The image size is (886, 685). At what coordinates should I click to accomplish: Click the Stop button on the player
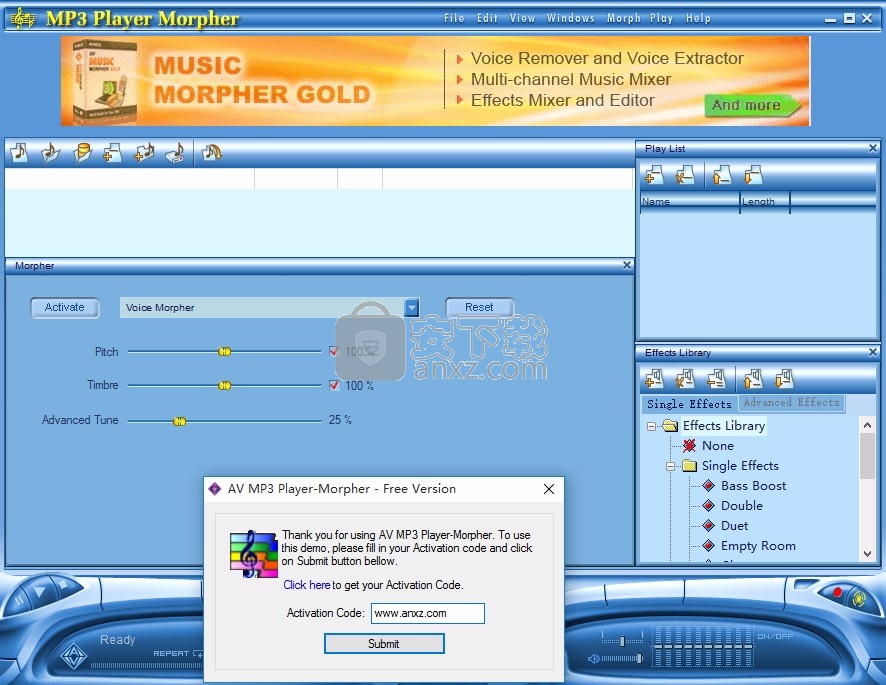pyautogui.click(x=63, y=585)
